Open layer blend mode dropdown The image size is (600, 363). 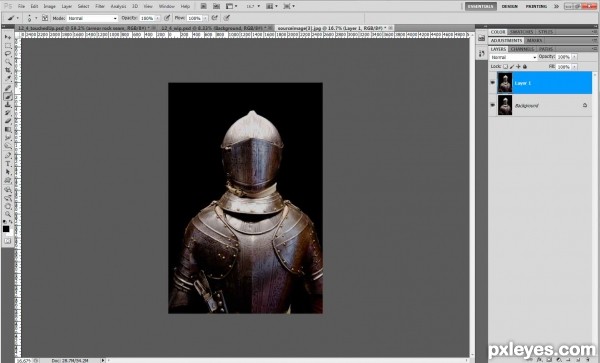513,57
